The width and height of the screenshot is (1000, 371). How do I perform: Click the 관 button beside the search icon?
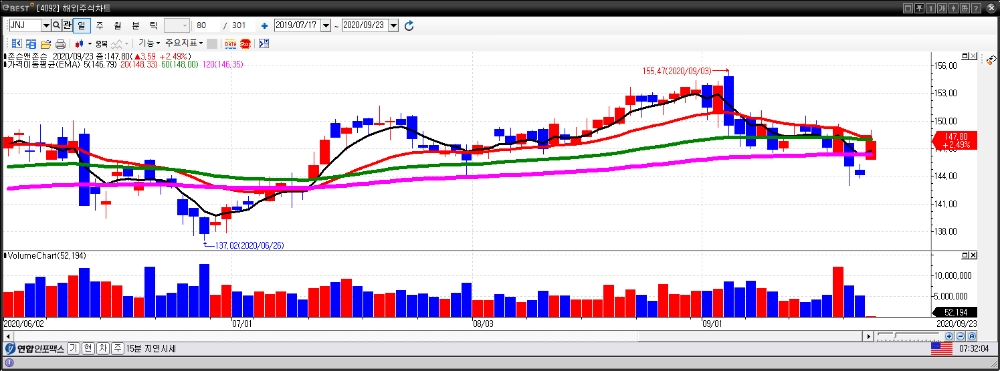[66, 25]
